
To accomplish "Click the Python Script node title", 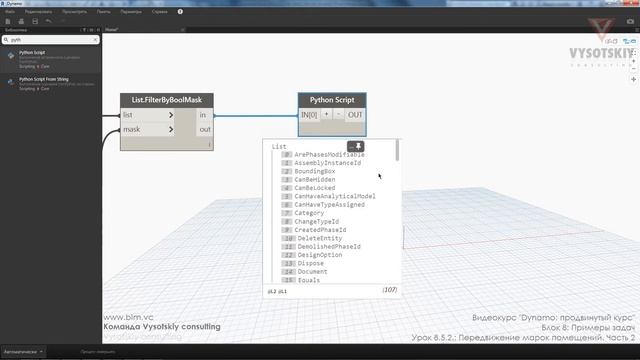I will pos(332,100).
